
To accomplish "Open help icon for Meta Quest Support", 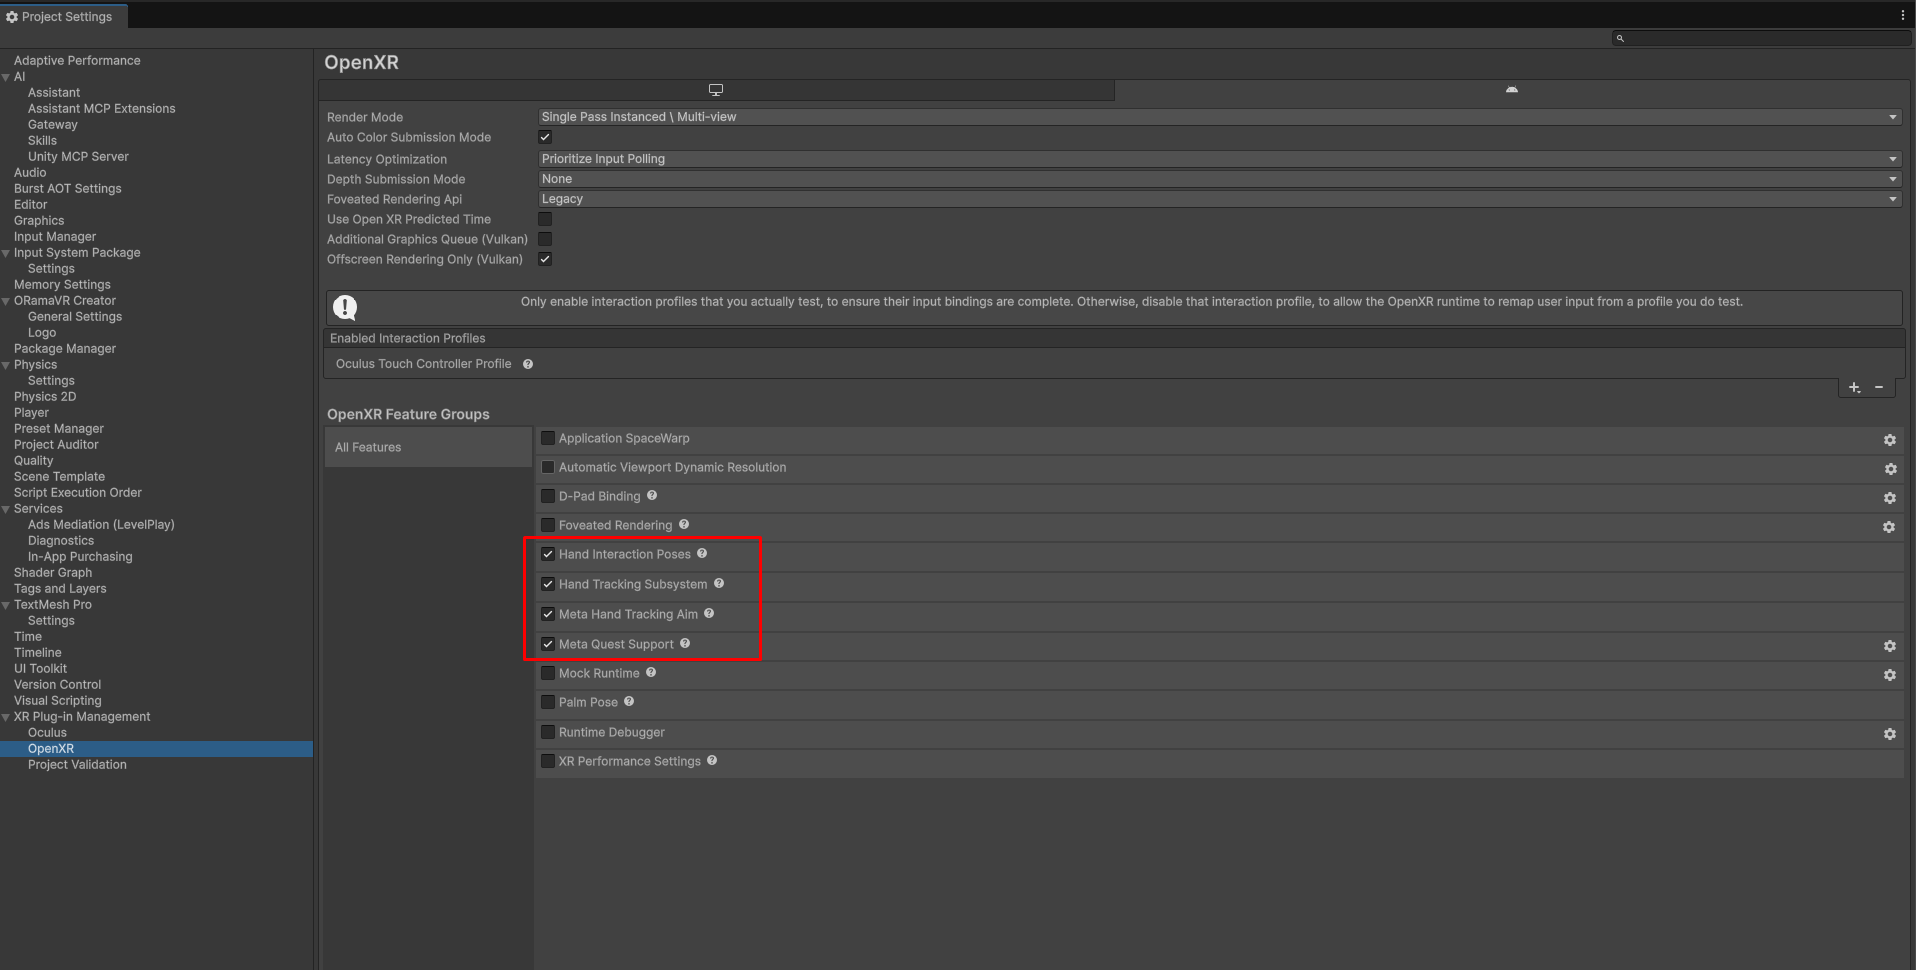I will (685, 643).
